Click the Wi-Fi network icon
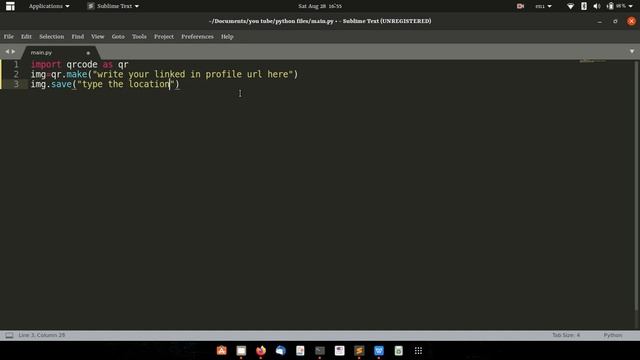640x360 pixels. 571,6
